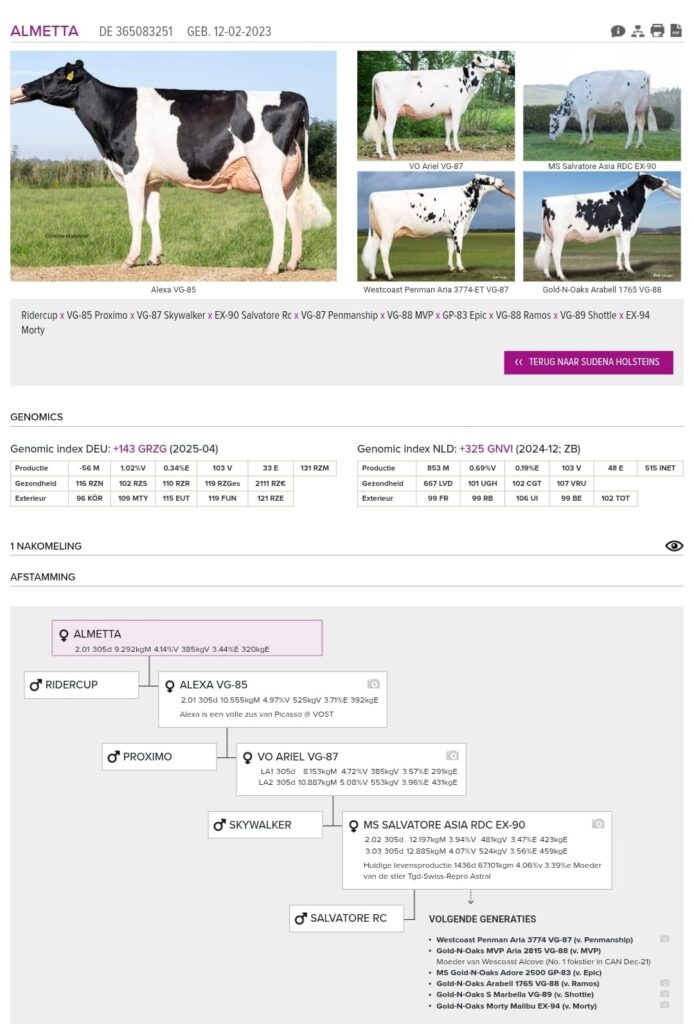This screenshot has height=1024, width=694.
Task: Select the Ridercup sire box
Action: (82, 685)
